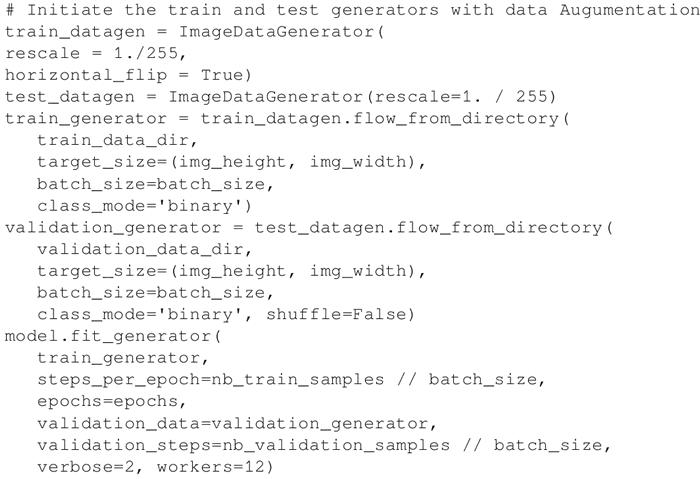Click the model.fit_generator call
The image size is (700, 479).
[111, 337]
